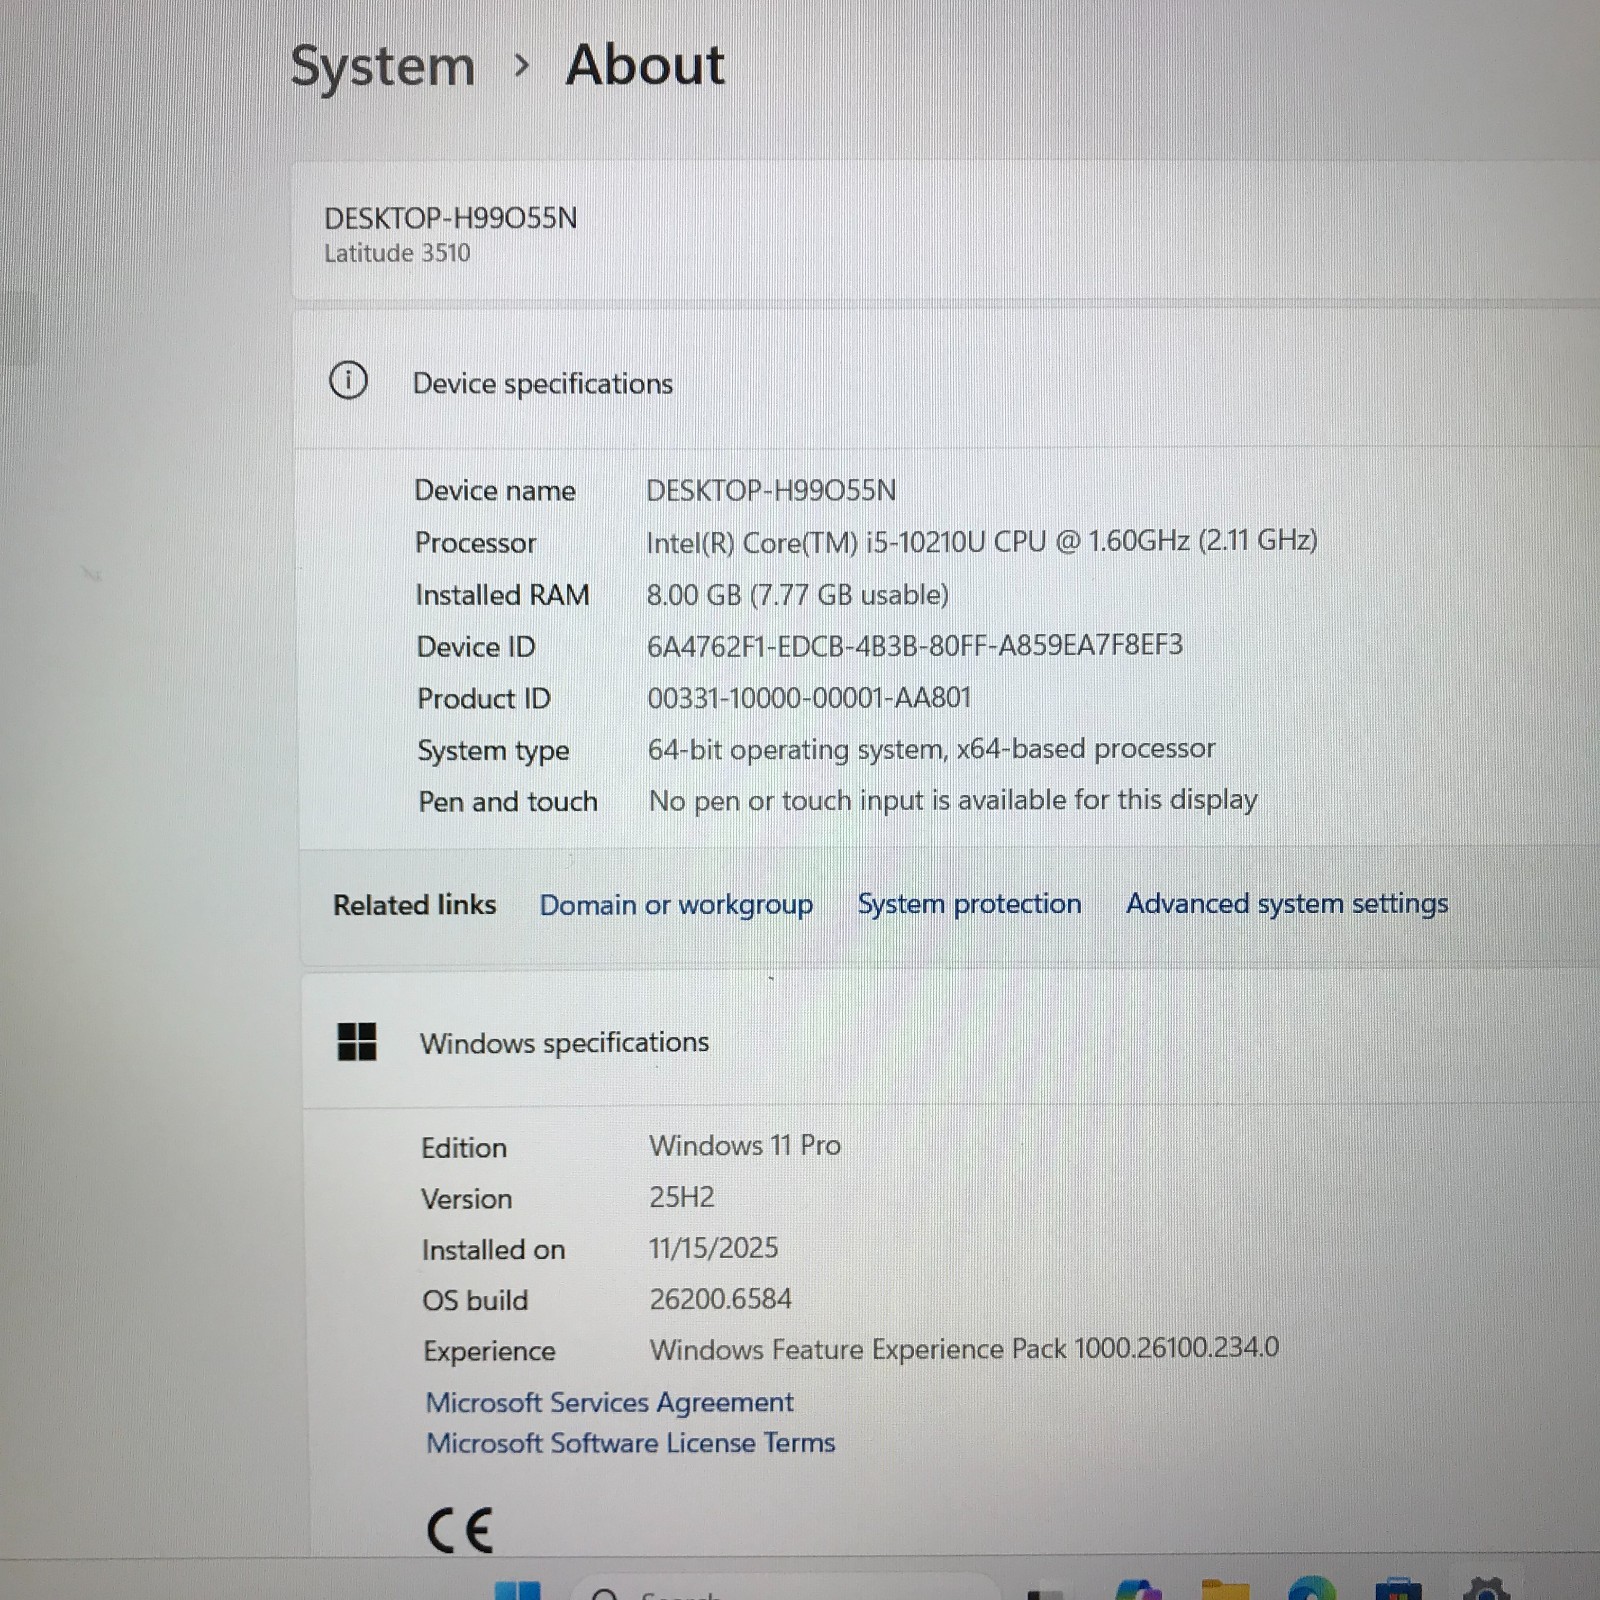This screenshot has width=1600, height=1600.
Task: Collapse the Device specifications section header
Action: coord(945,381)
